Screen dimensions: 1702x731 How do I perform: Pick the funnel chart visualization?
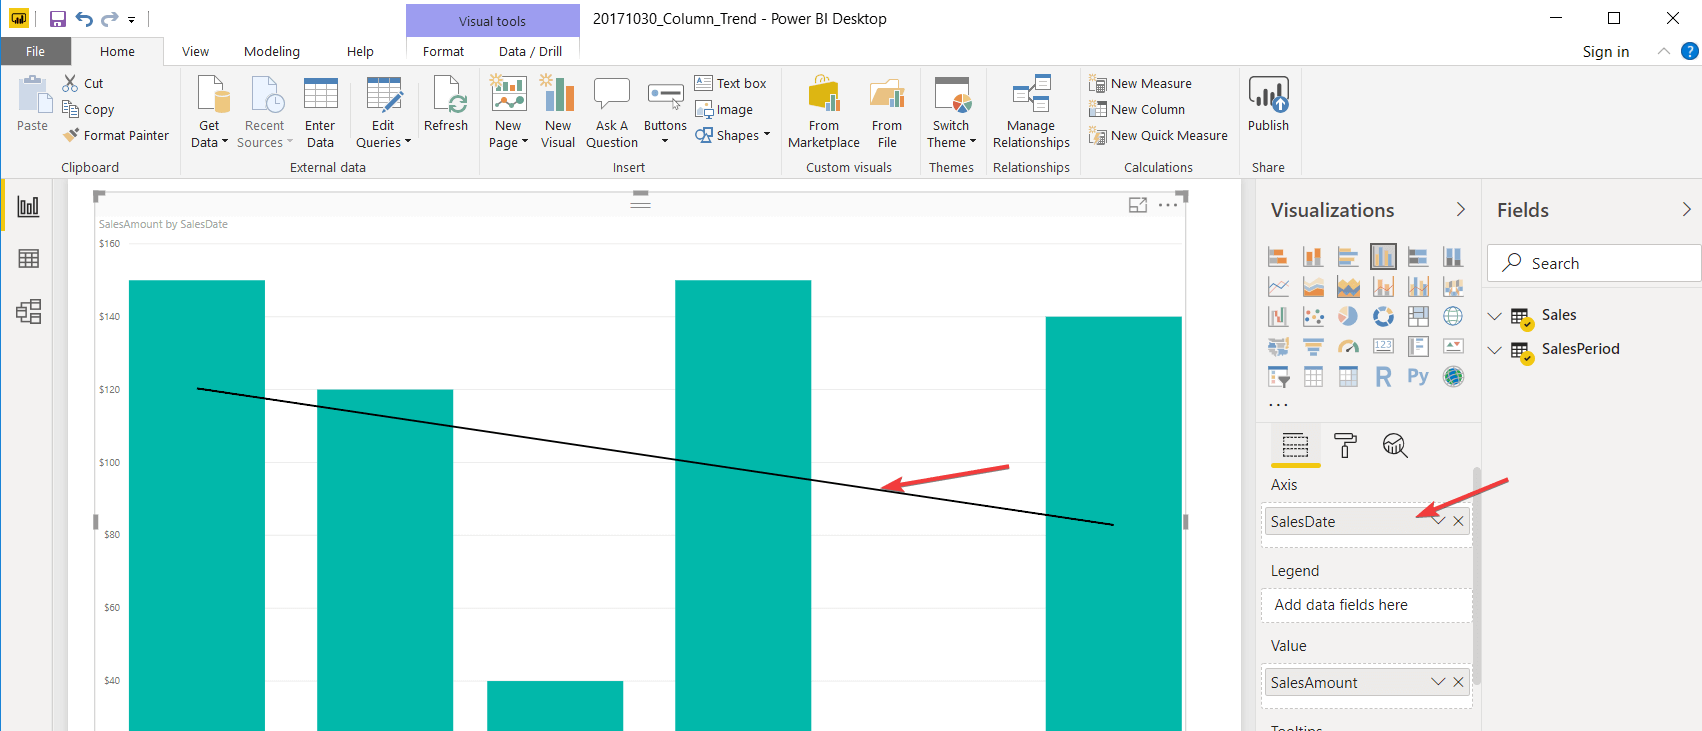point(1313,347)
